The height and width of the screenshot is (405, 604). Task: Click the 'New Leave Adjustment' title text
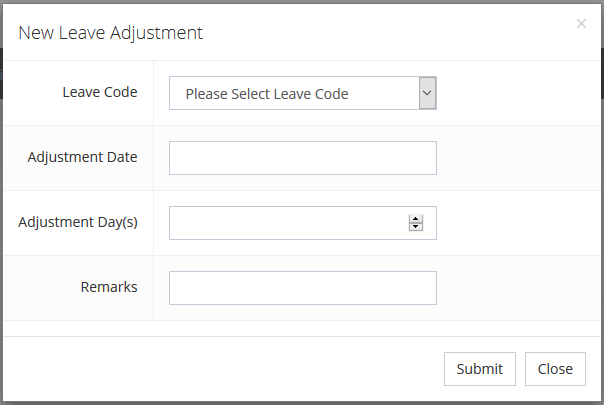[x=110, y=33]
